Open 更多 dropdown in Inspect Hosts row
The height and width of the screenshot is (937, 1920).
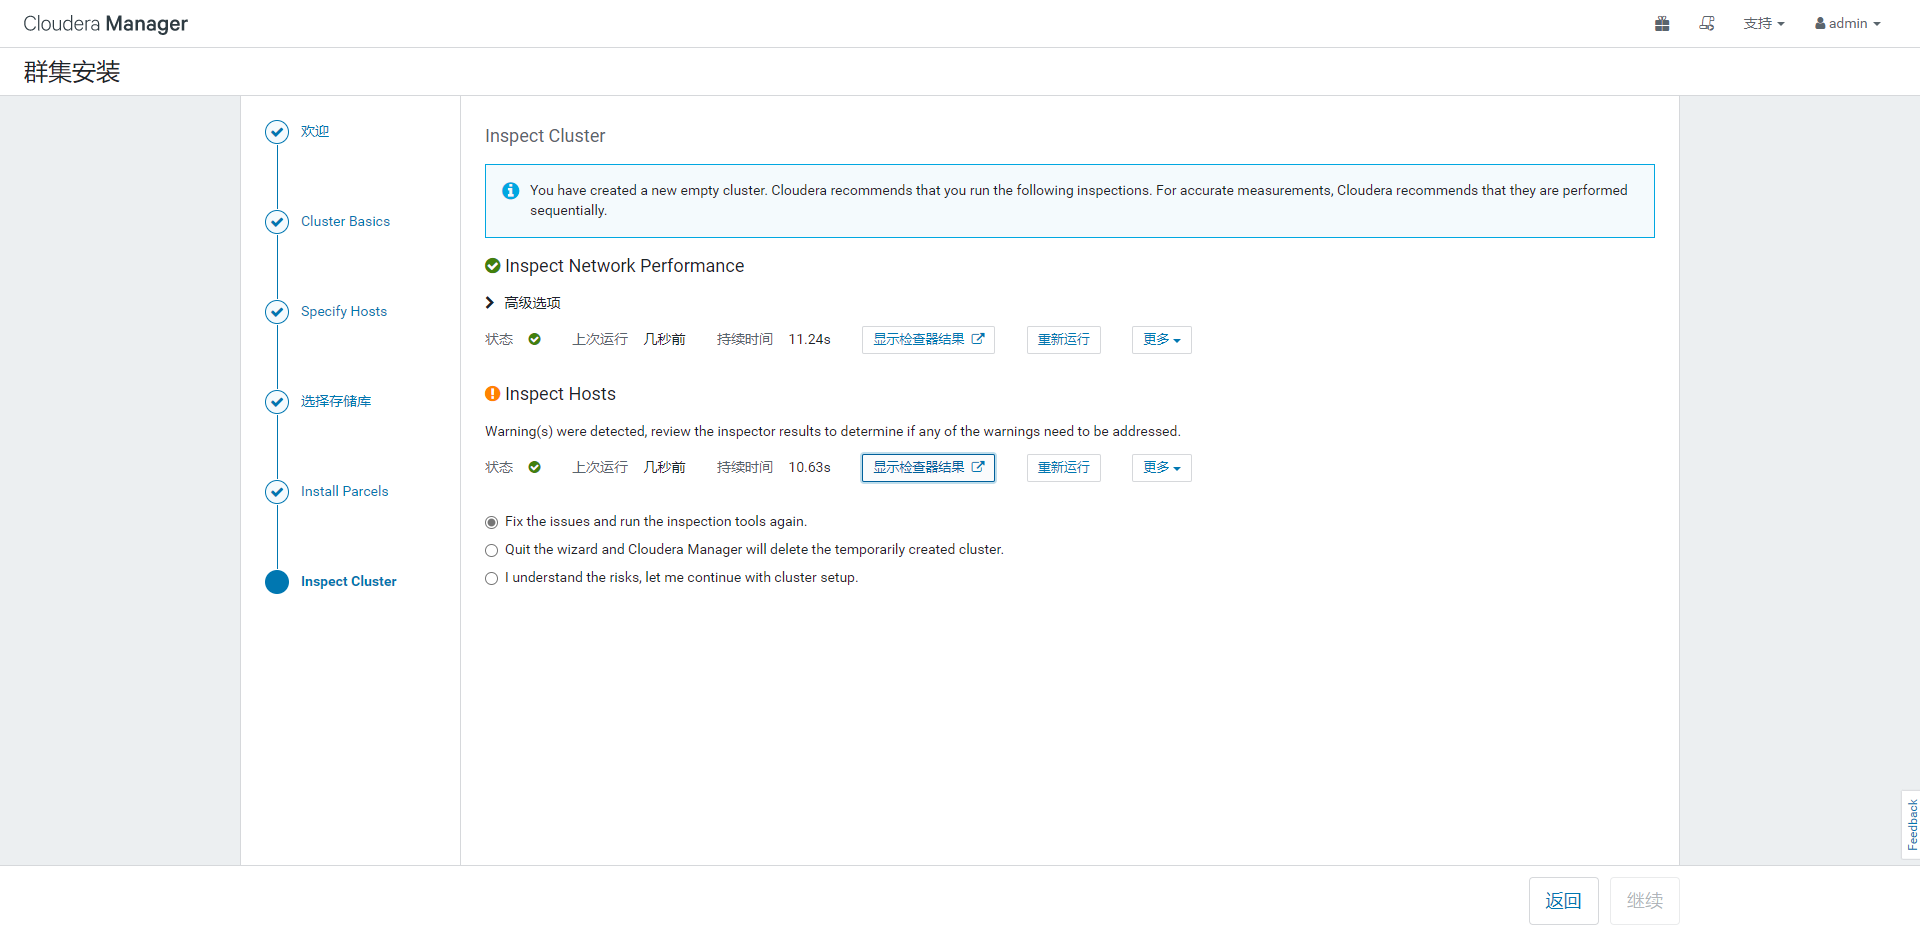[x=1161, y=468]
